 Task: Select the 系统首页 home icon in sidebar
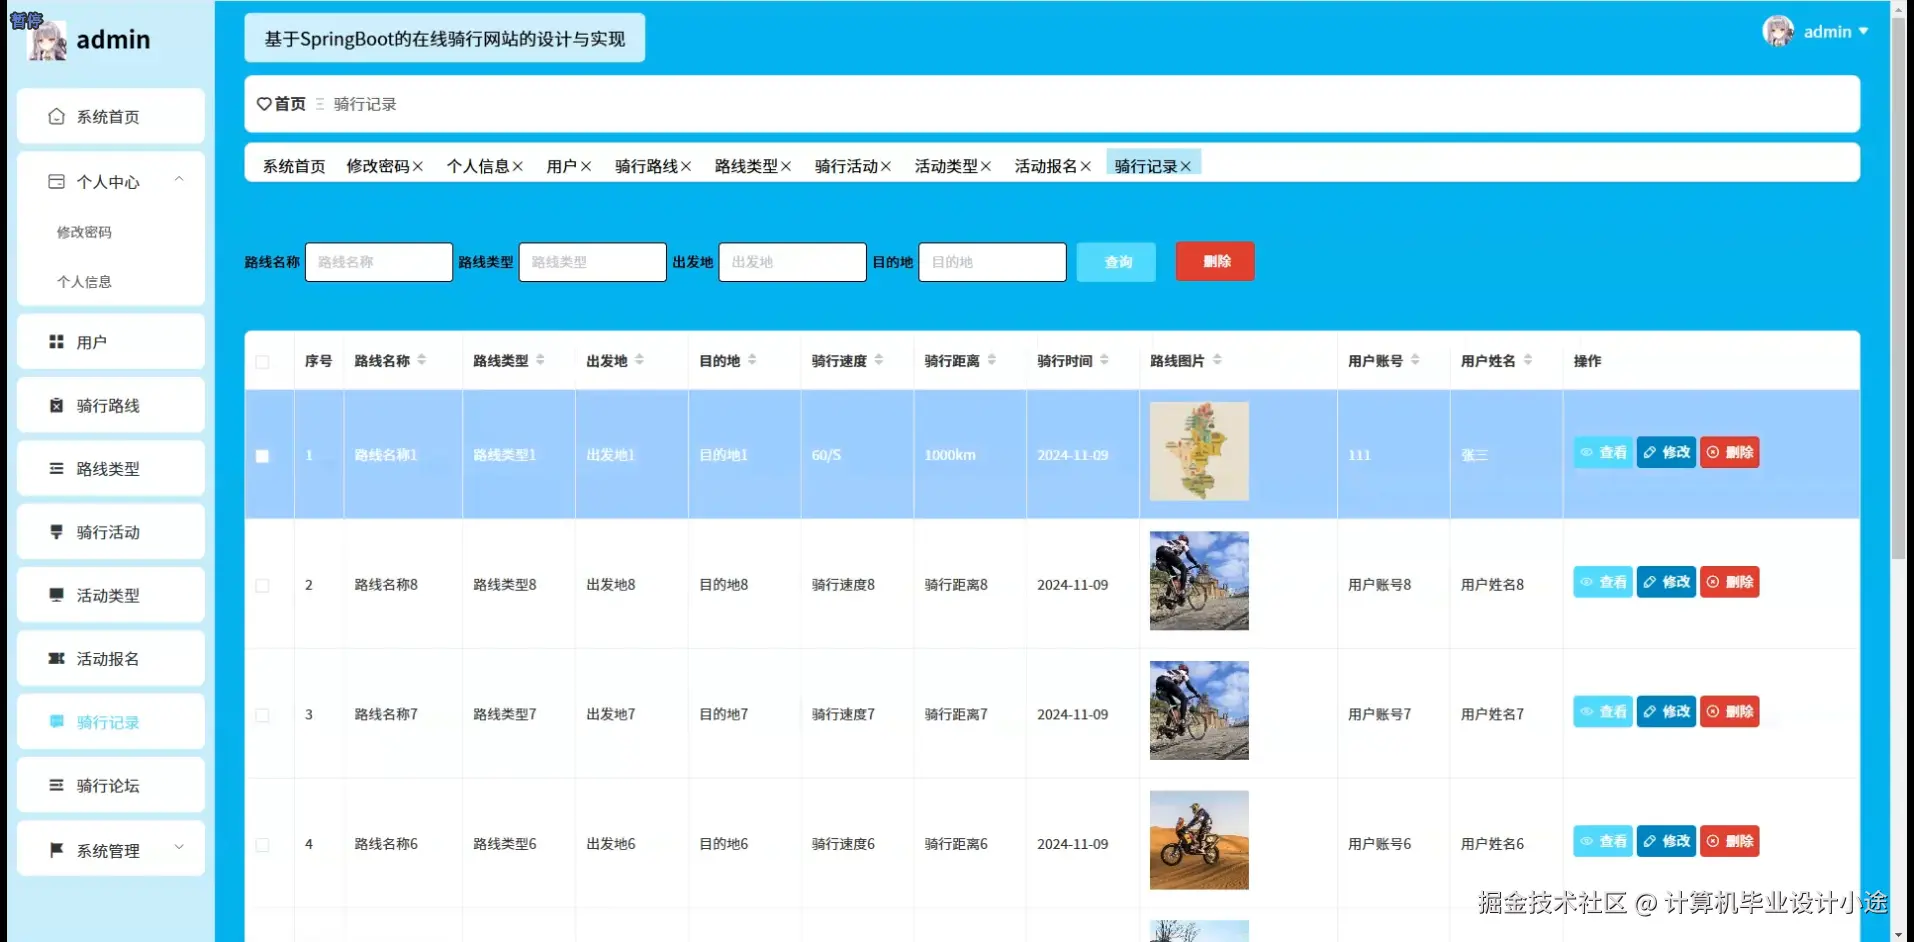click(56, 116)
